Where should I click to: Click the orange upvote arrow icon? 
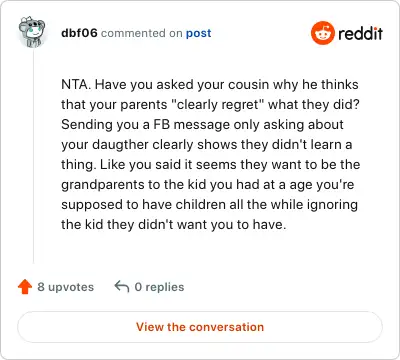(x=25, y=287)
